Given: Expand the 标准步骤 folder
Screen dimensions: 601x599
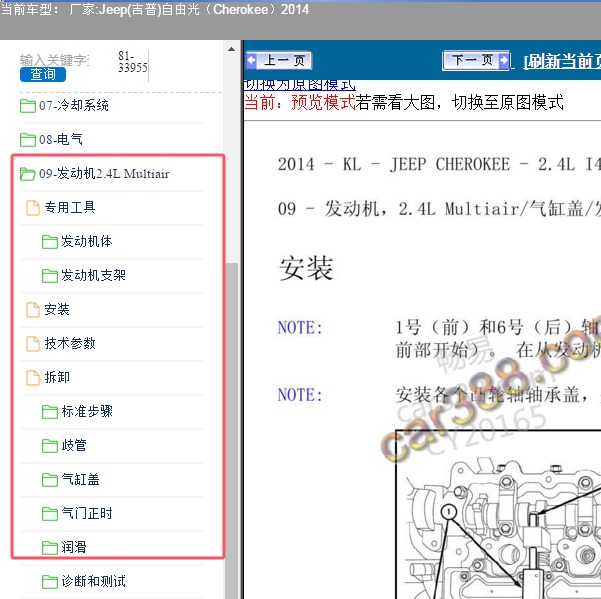Looking at the screenshot, I should pyautogui.click(x=87, y=412).
